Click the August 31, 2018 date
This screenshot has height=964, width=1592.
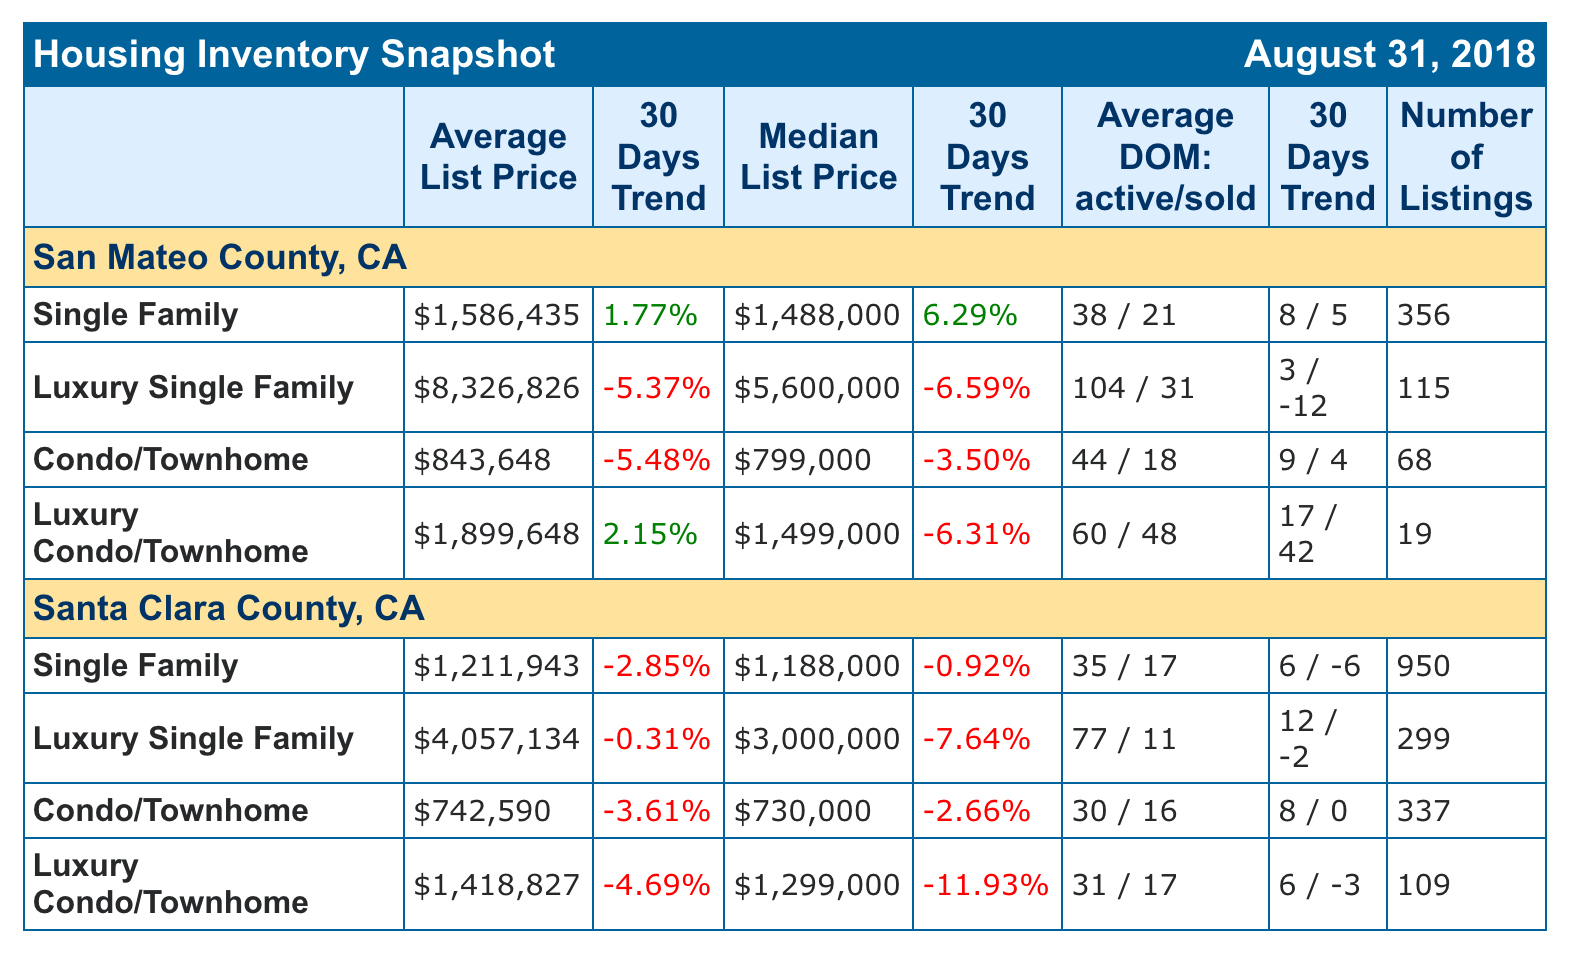point(1389,54)
